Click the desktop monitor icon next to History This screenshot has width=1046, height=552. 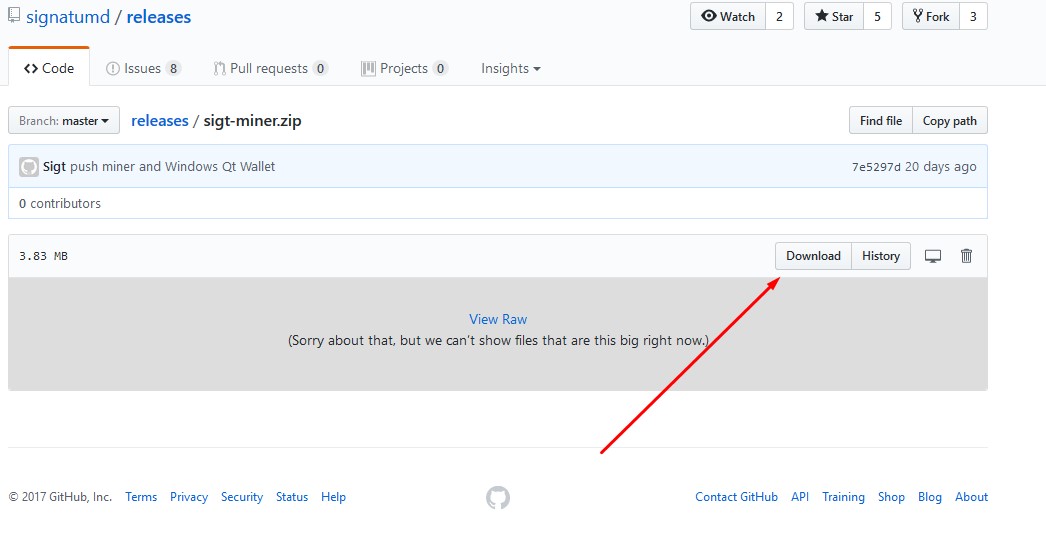pos(933,256)
